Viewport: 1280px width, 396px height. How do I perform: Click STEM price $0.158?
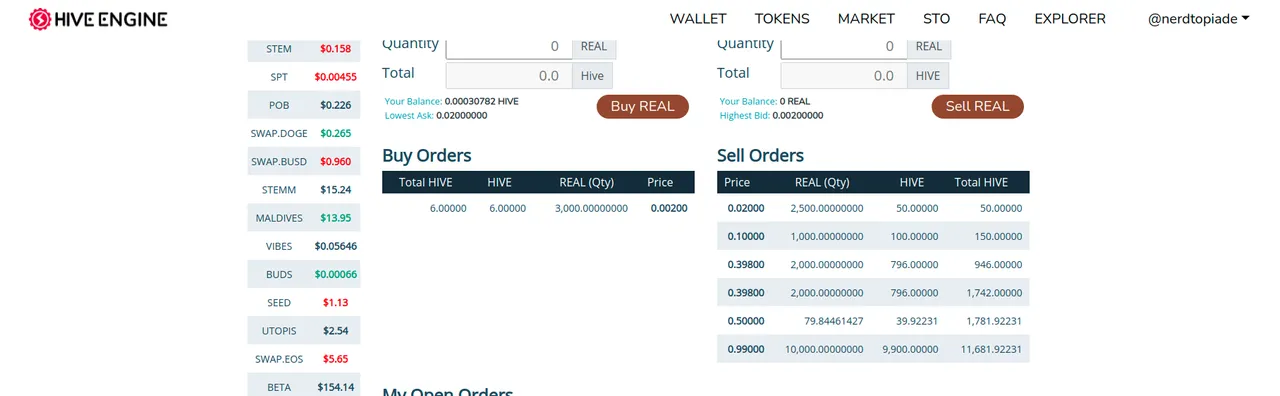point(335,48)
